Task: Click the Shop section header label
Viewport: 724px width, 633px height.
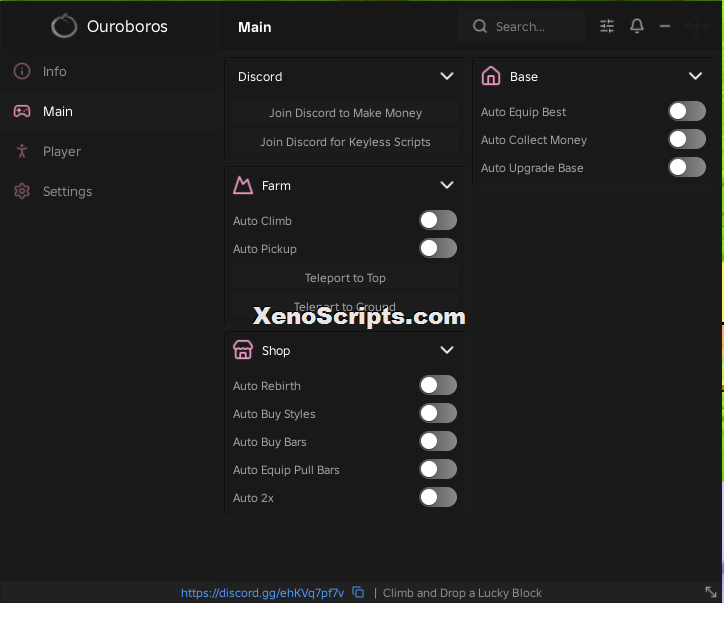Action: (276, 350)
